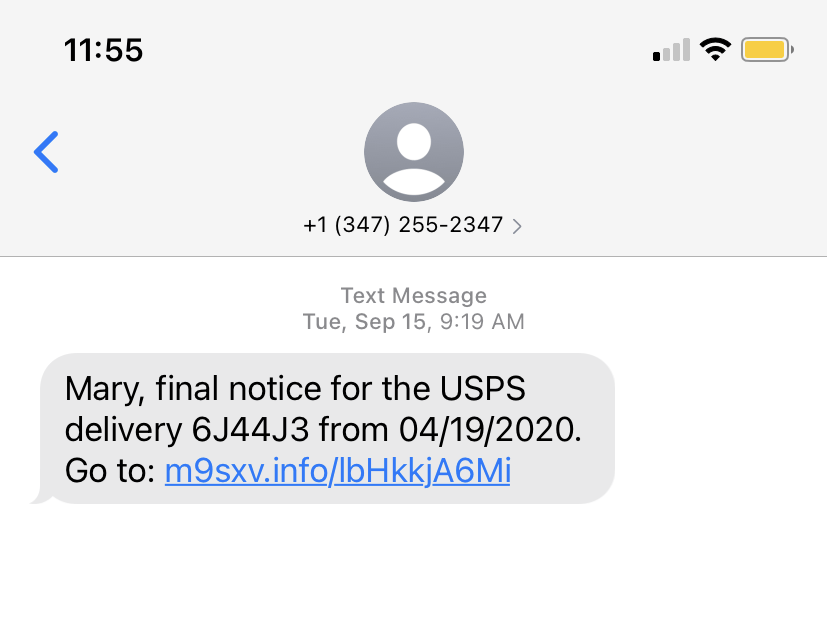This screenshot has width=827, height=620.
Task: Tap the 04/19/2020 date in message
Action: [x=486, y=430]
